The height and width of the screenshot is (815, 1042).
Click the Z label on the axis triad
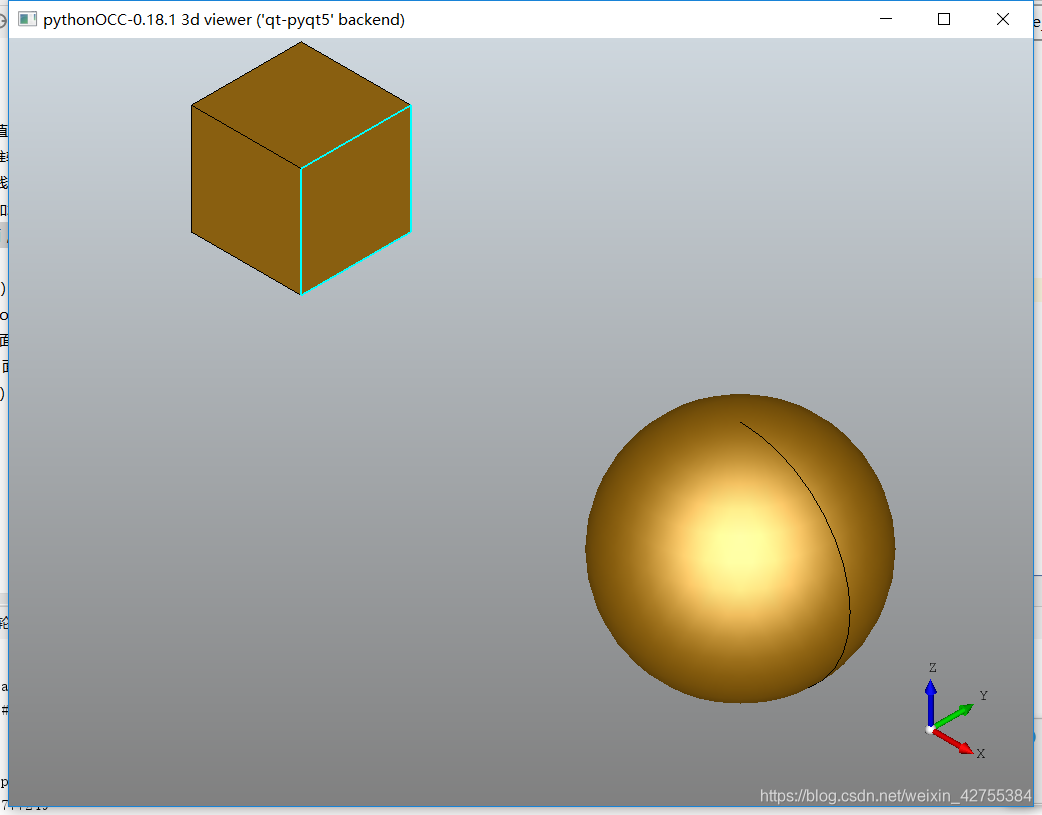click(x=932, y=668)
